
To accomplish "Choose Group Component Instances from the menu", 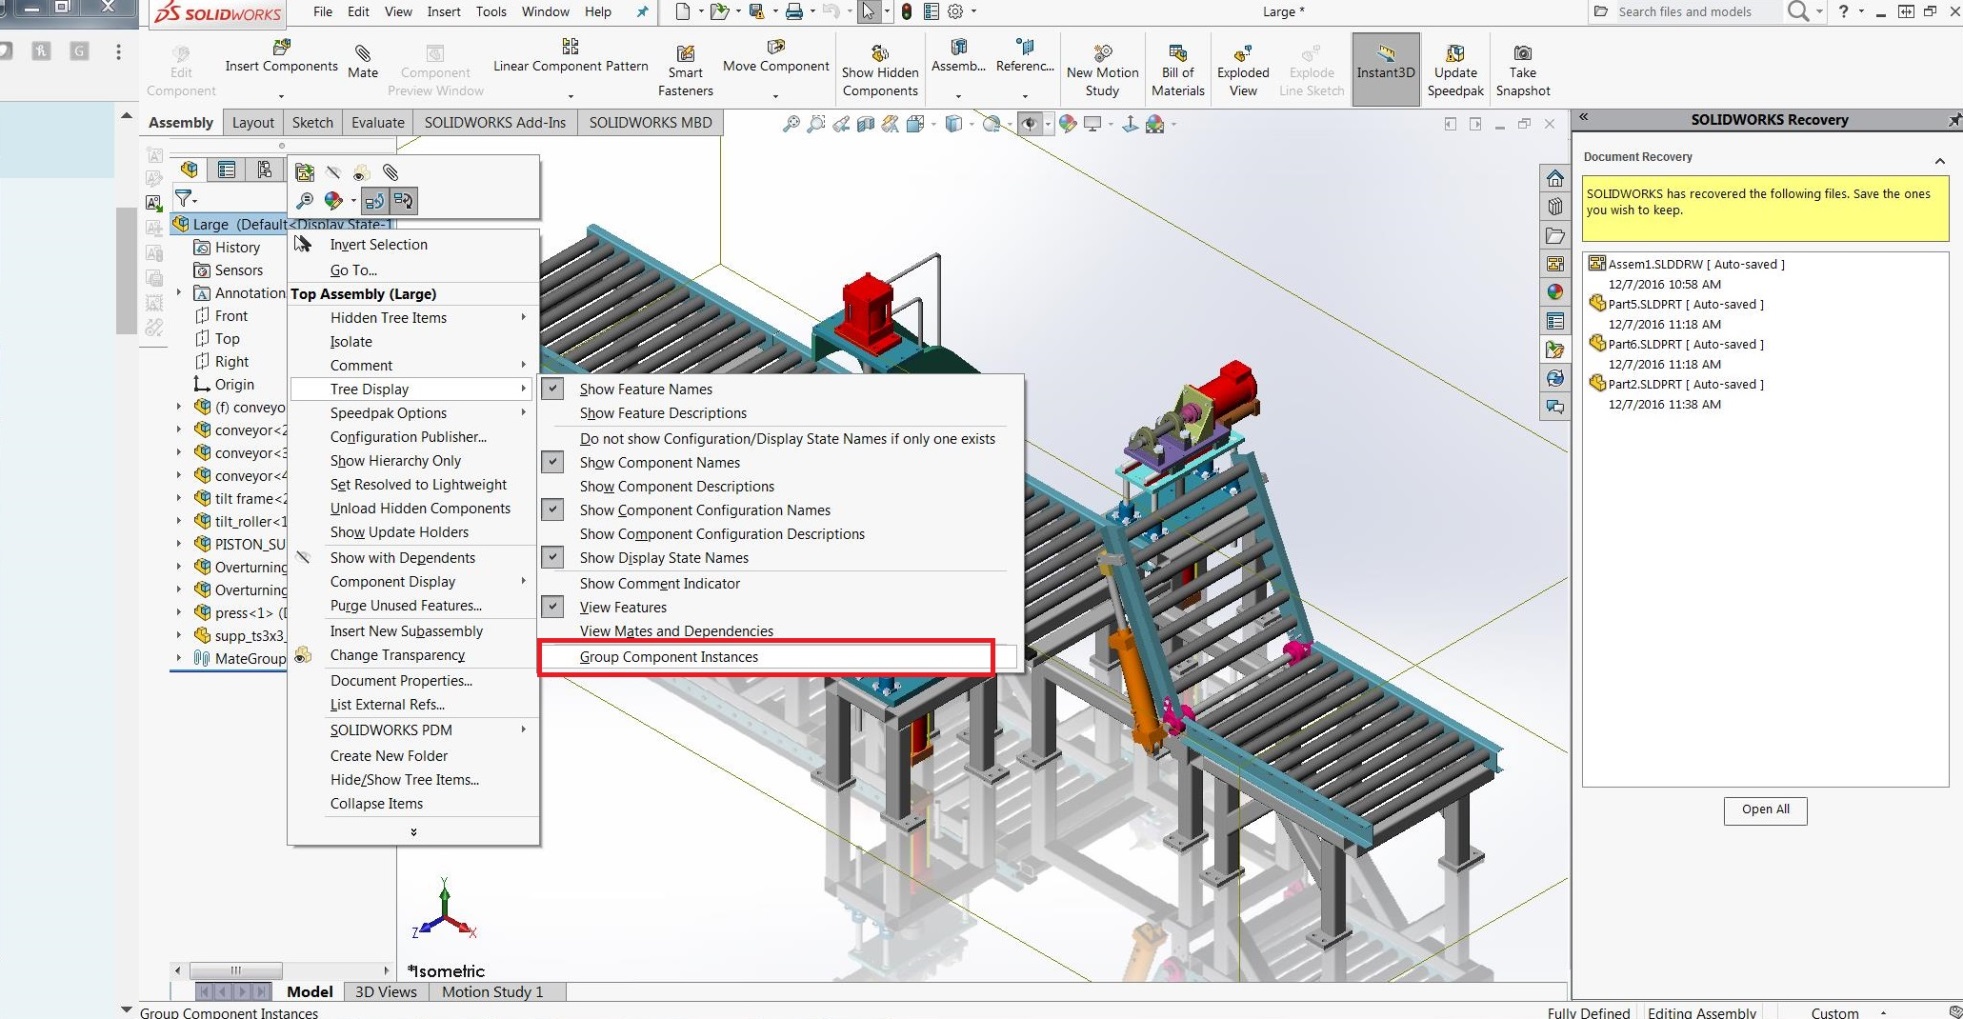I will [x=669, y=657].
